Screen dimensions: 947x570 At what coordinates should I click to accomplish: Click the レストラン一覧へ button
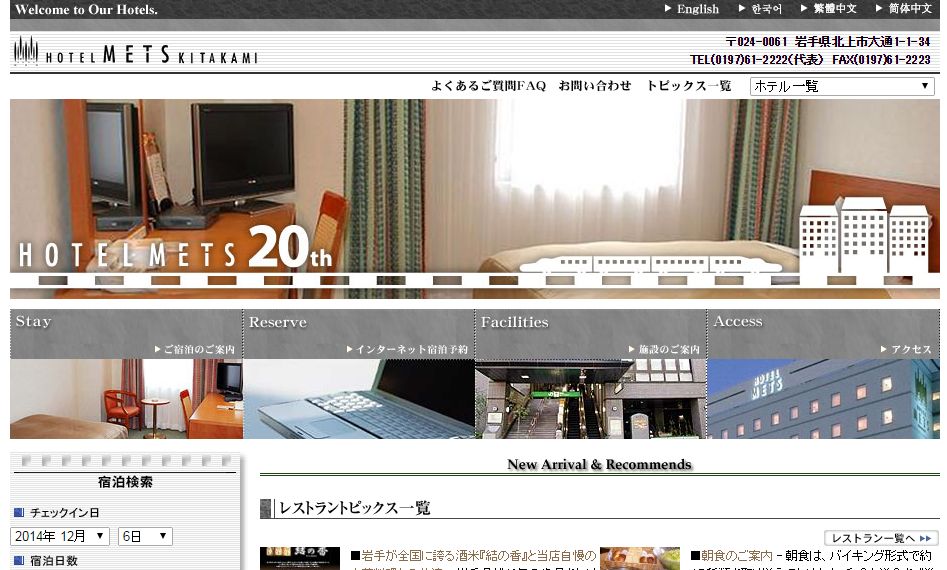[x=881, y=537]
